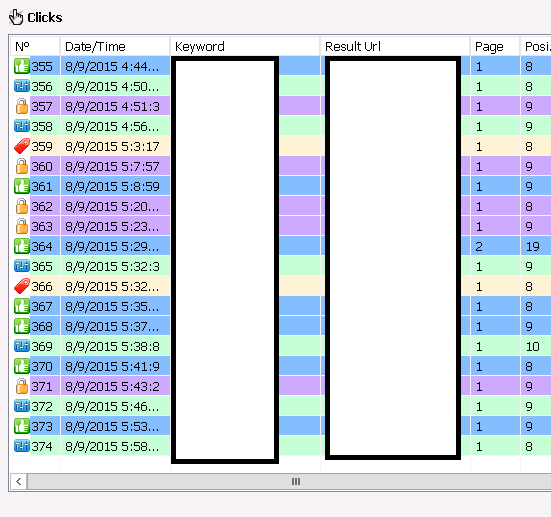Click the padlock icon on row 371

coord(21,386)
